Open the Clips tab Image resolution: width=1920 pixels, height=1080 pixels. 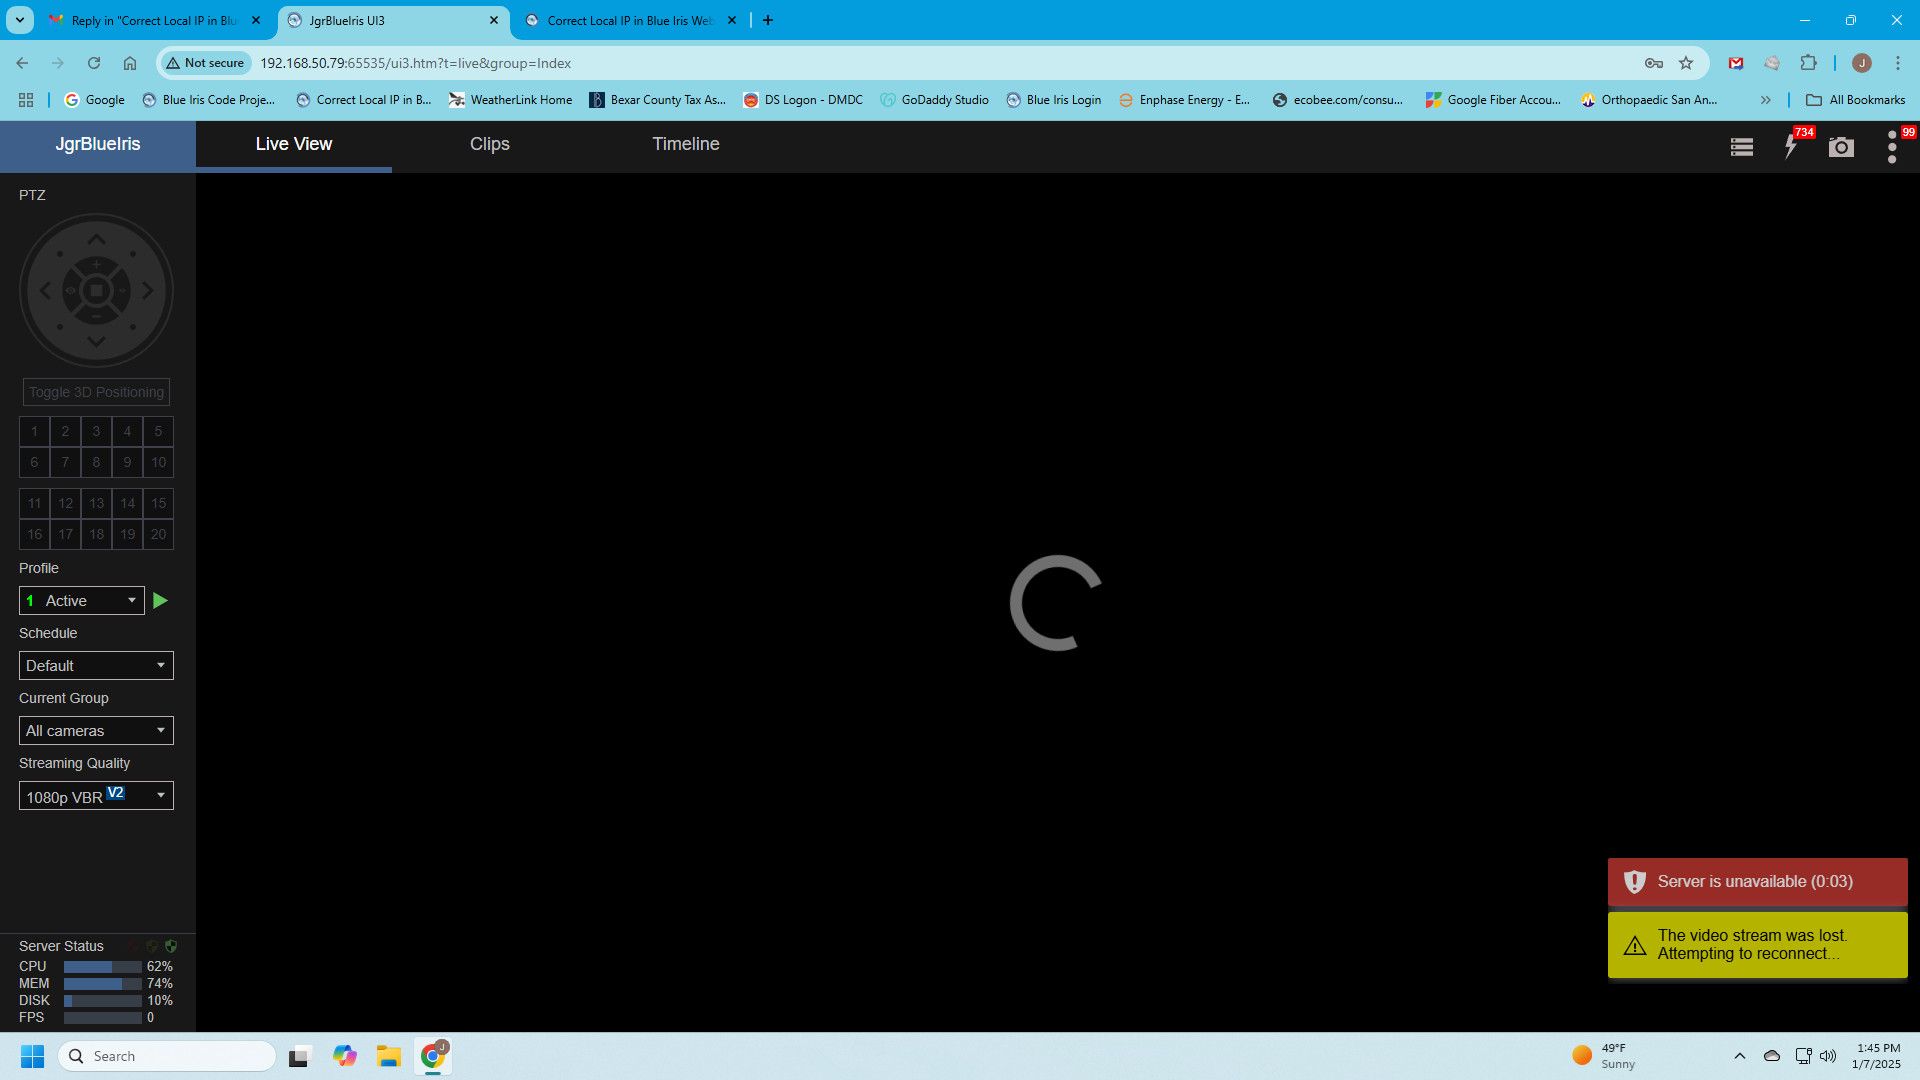pos(488,142)
